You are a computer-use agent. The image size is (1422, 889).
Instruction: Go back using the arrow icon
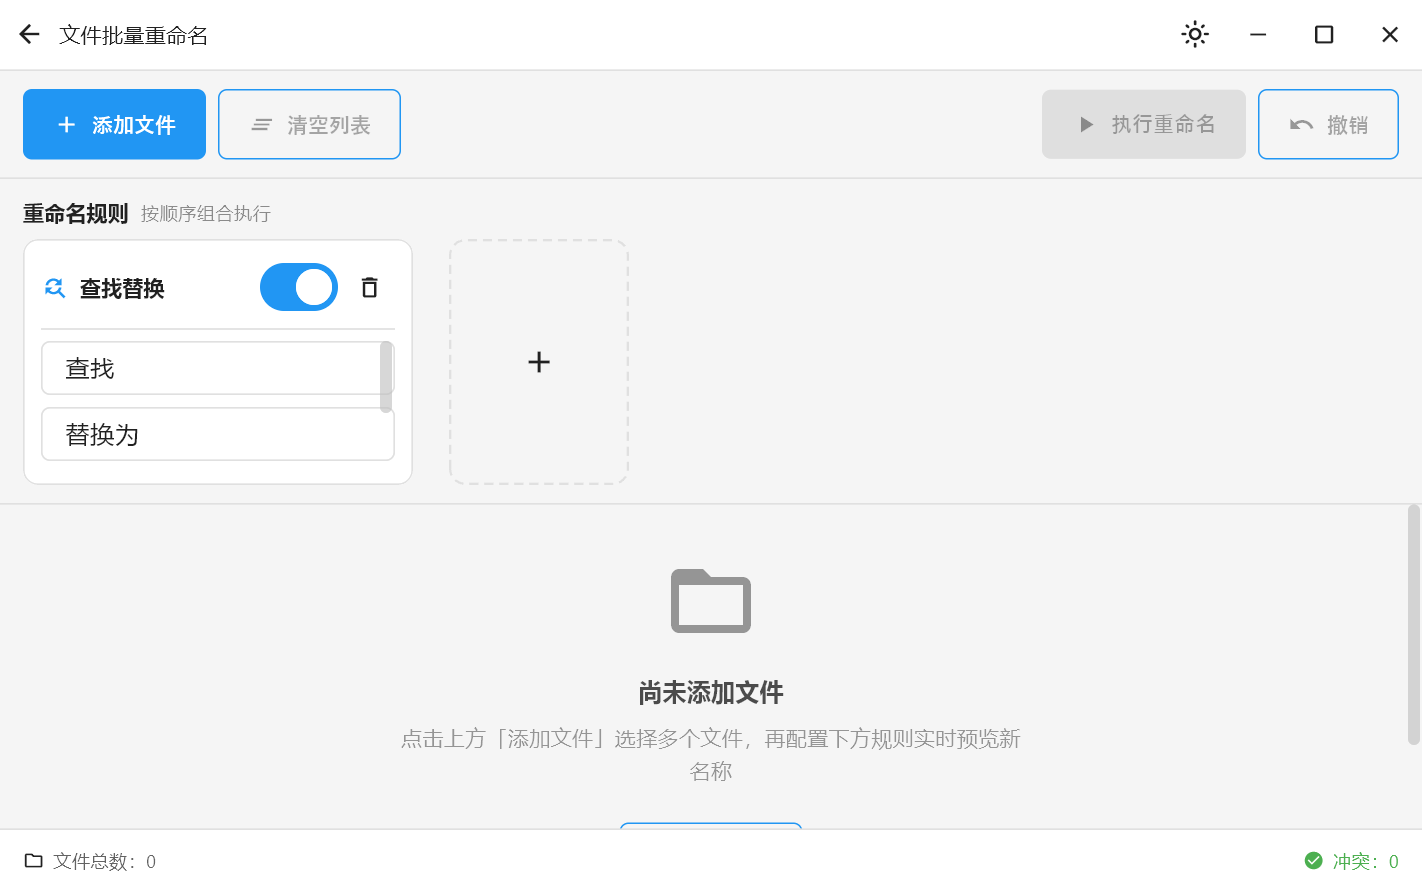tap(29, 35)
